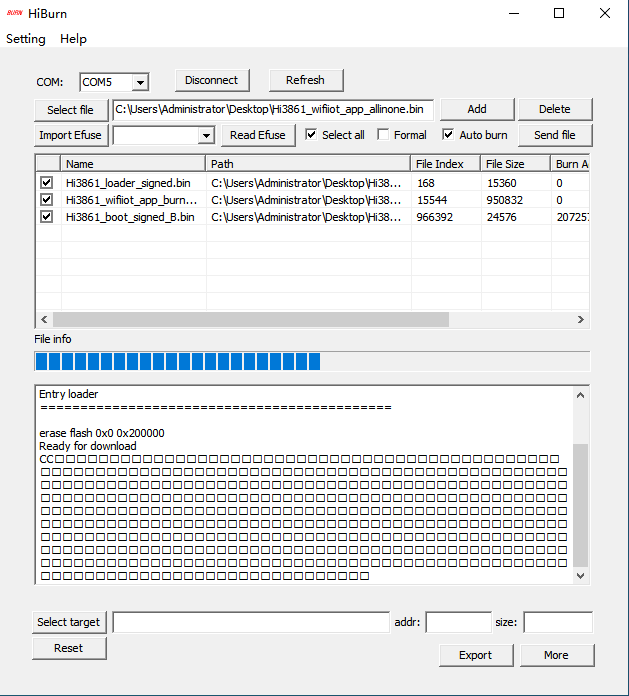
Task: Open the Help menu
Action: 73,39
